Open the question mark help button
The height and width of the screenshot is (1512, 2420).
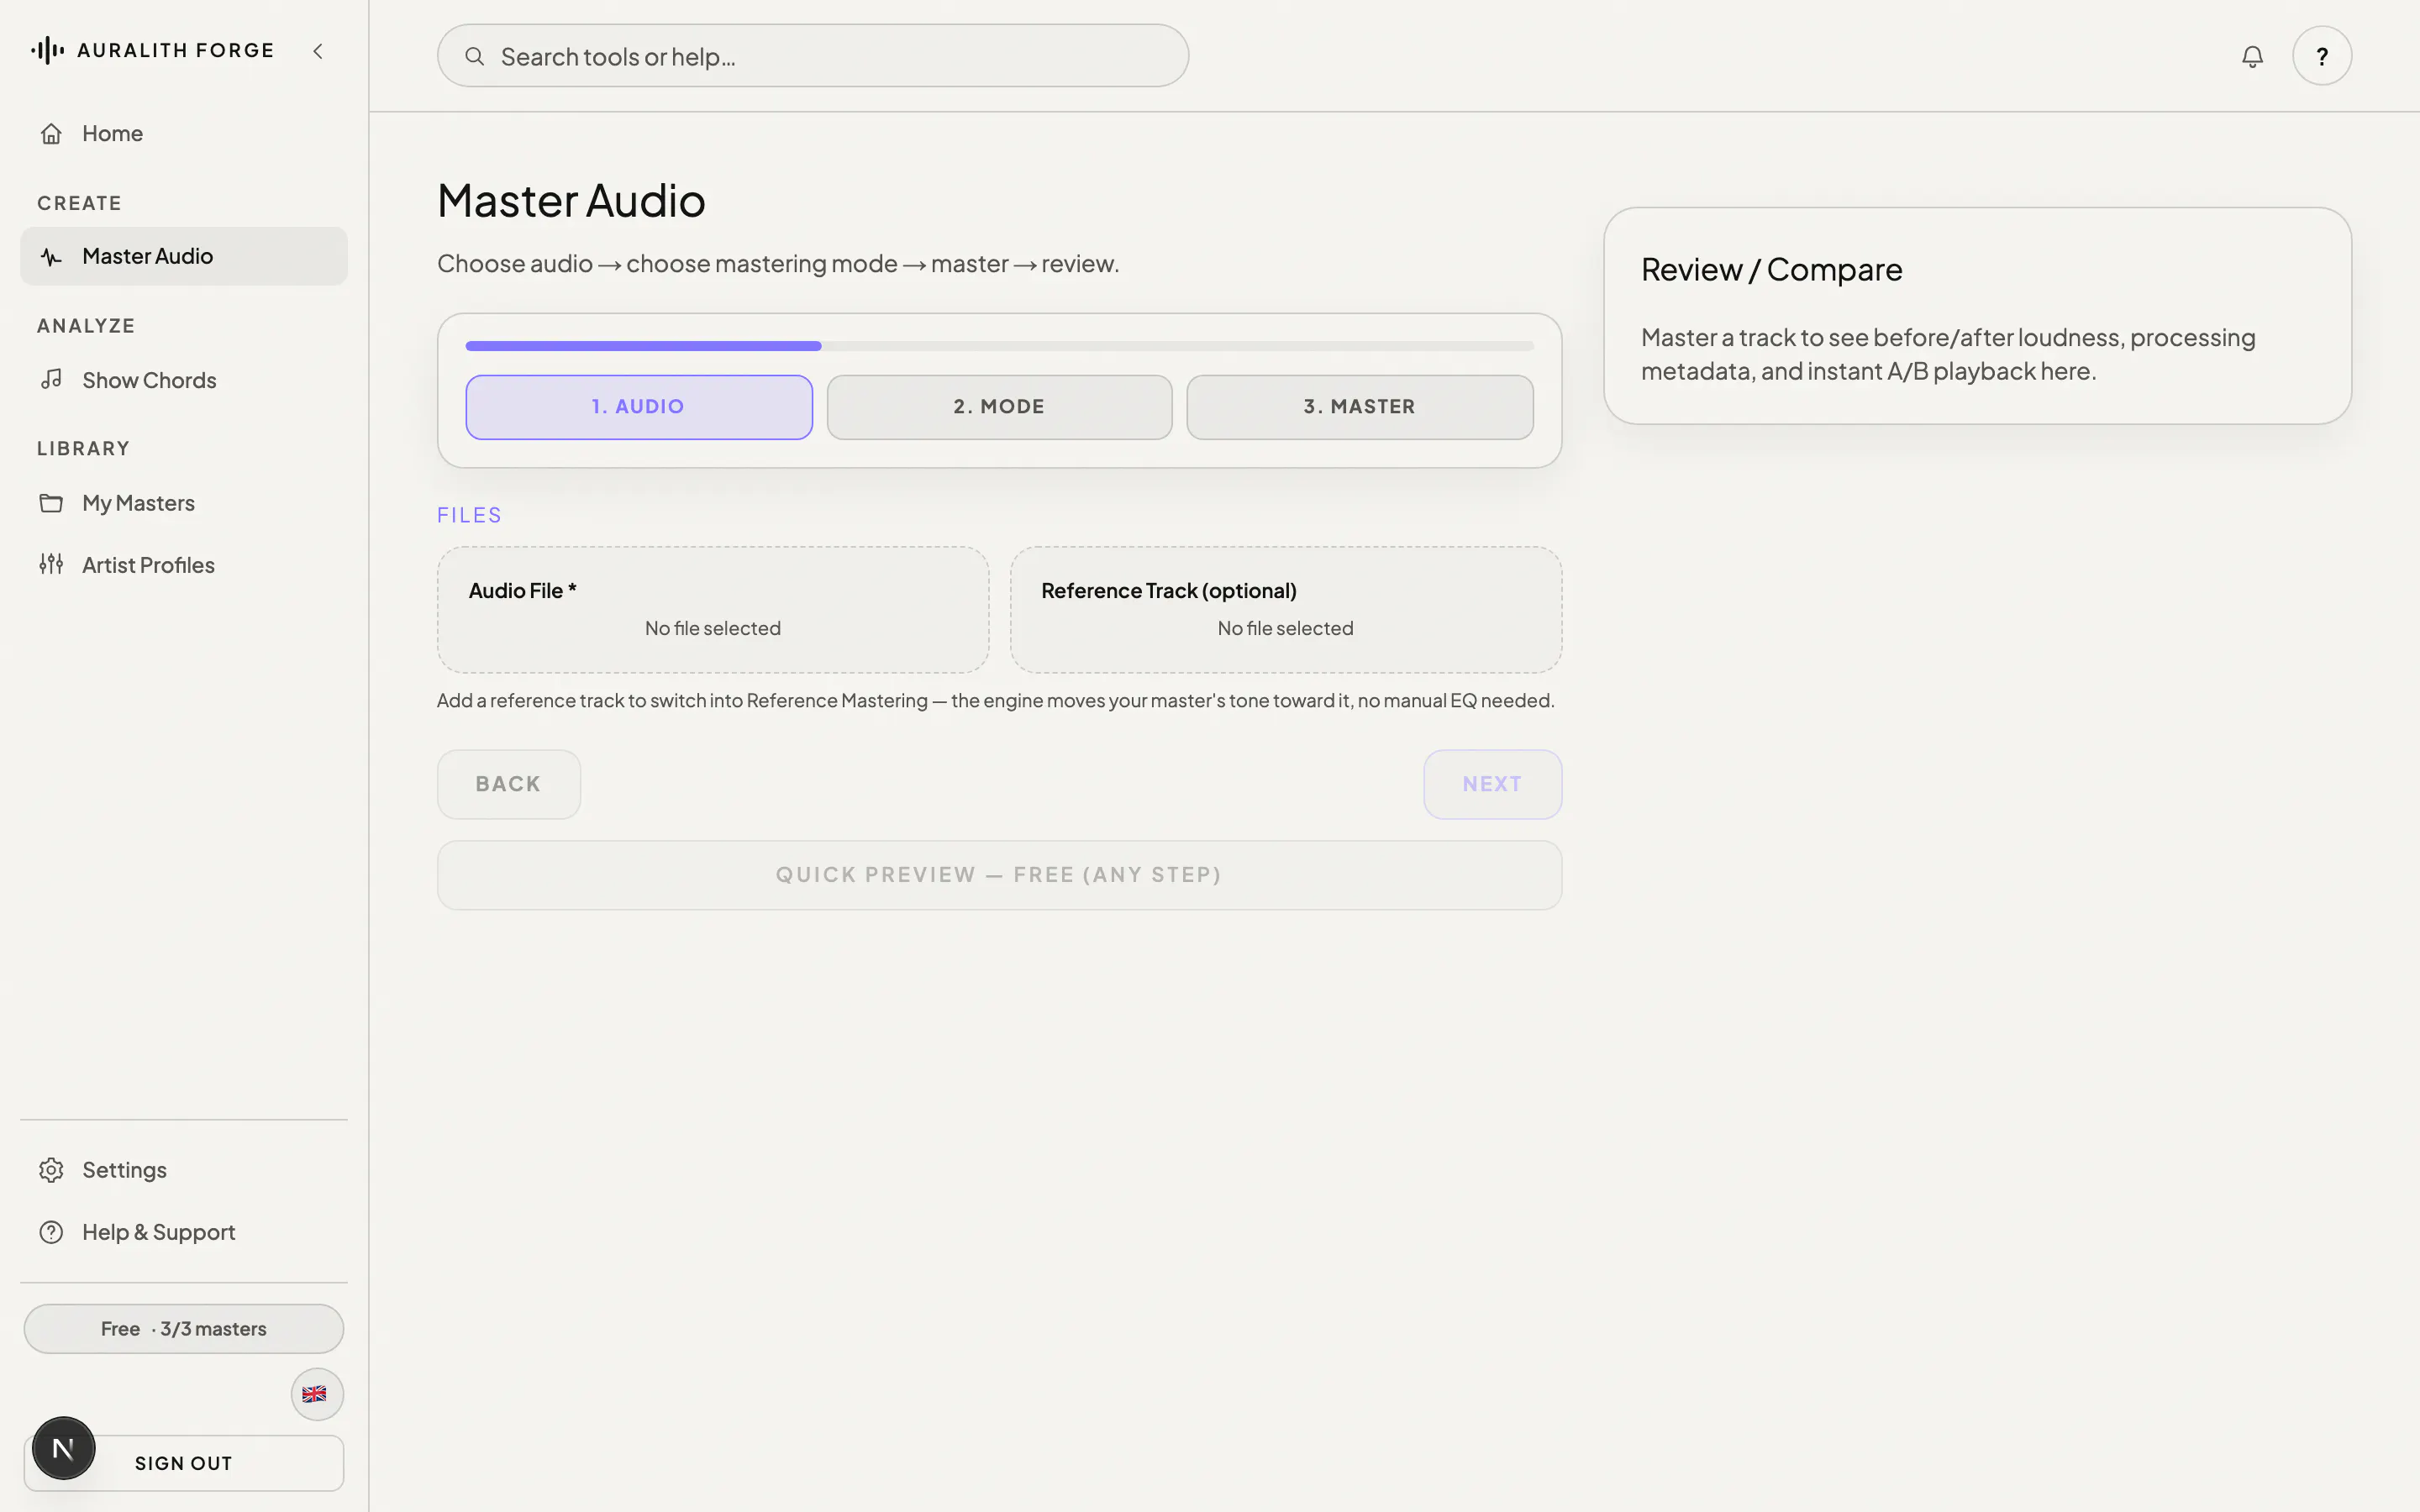coord(2322,56)
